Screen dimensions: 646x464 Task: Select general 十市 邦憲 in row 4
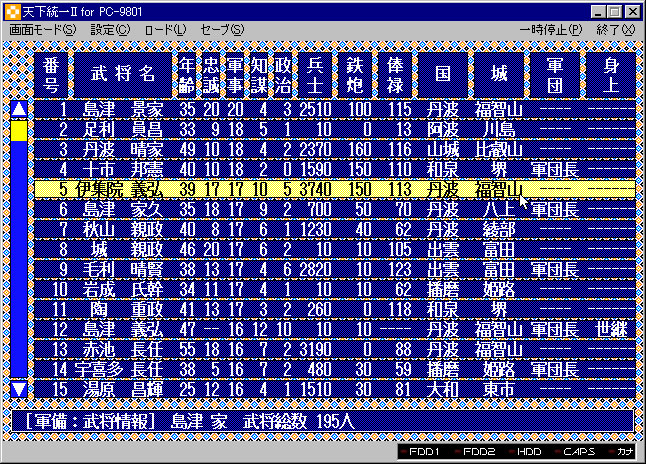(x=335, y=169)
